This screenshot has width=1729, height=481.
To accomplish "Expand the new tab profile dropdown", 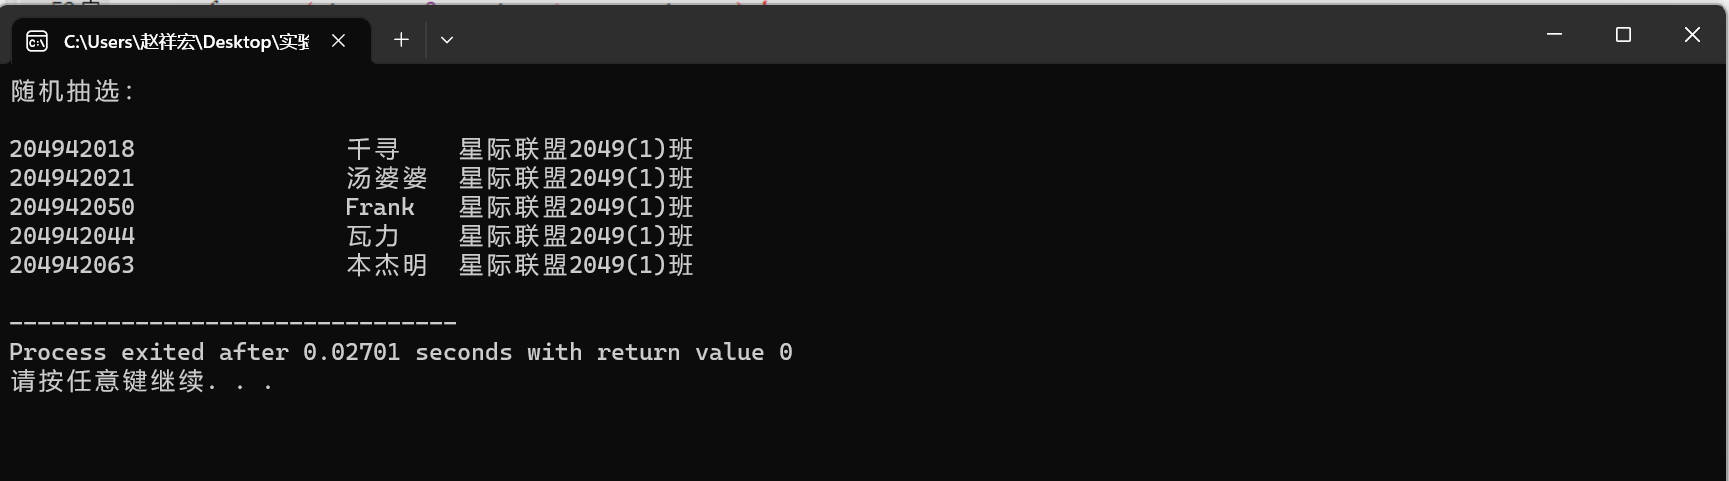I will point(447,40).
